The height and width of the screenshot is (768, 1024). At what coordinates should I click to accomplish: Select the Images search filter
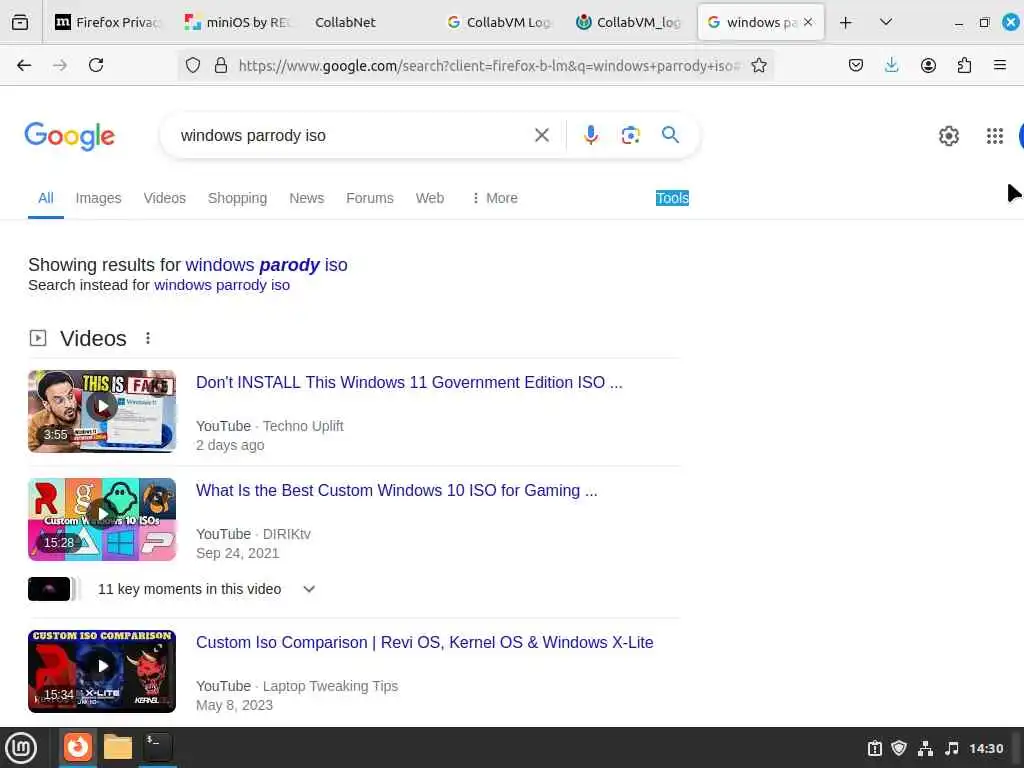pyautogui.click(x=98, y=198)
